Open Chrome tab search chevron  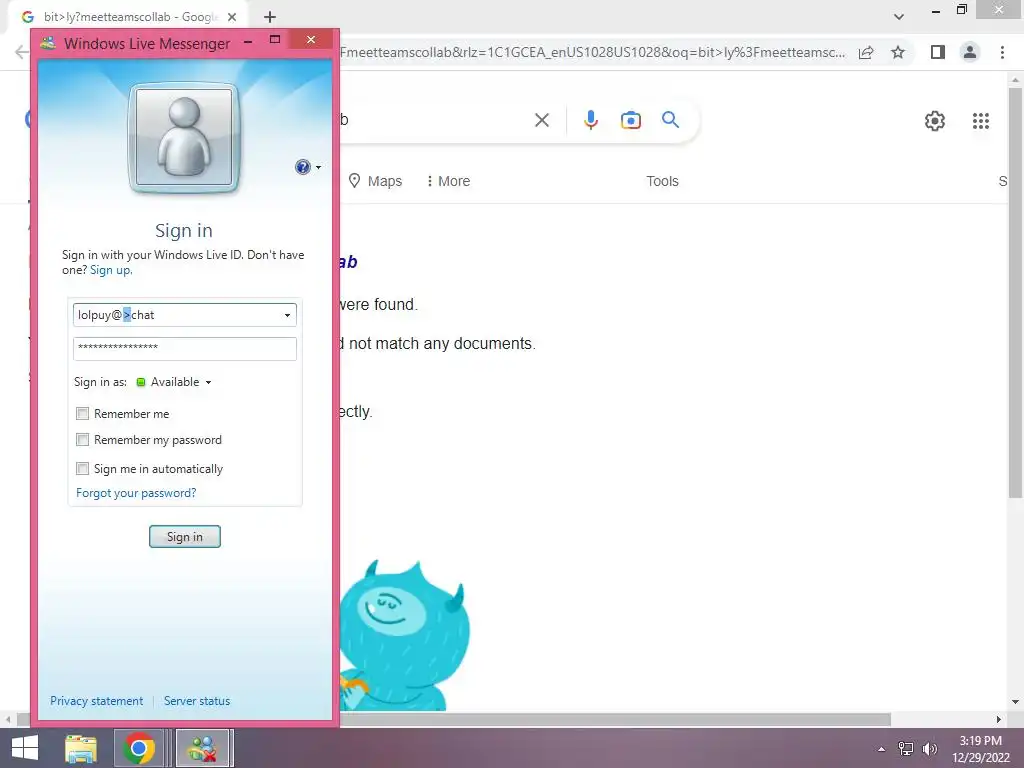[899, 17]
